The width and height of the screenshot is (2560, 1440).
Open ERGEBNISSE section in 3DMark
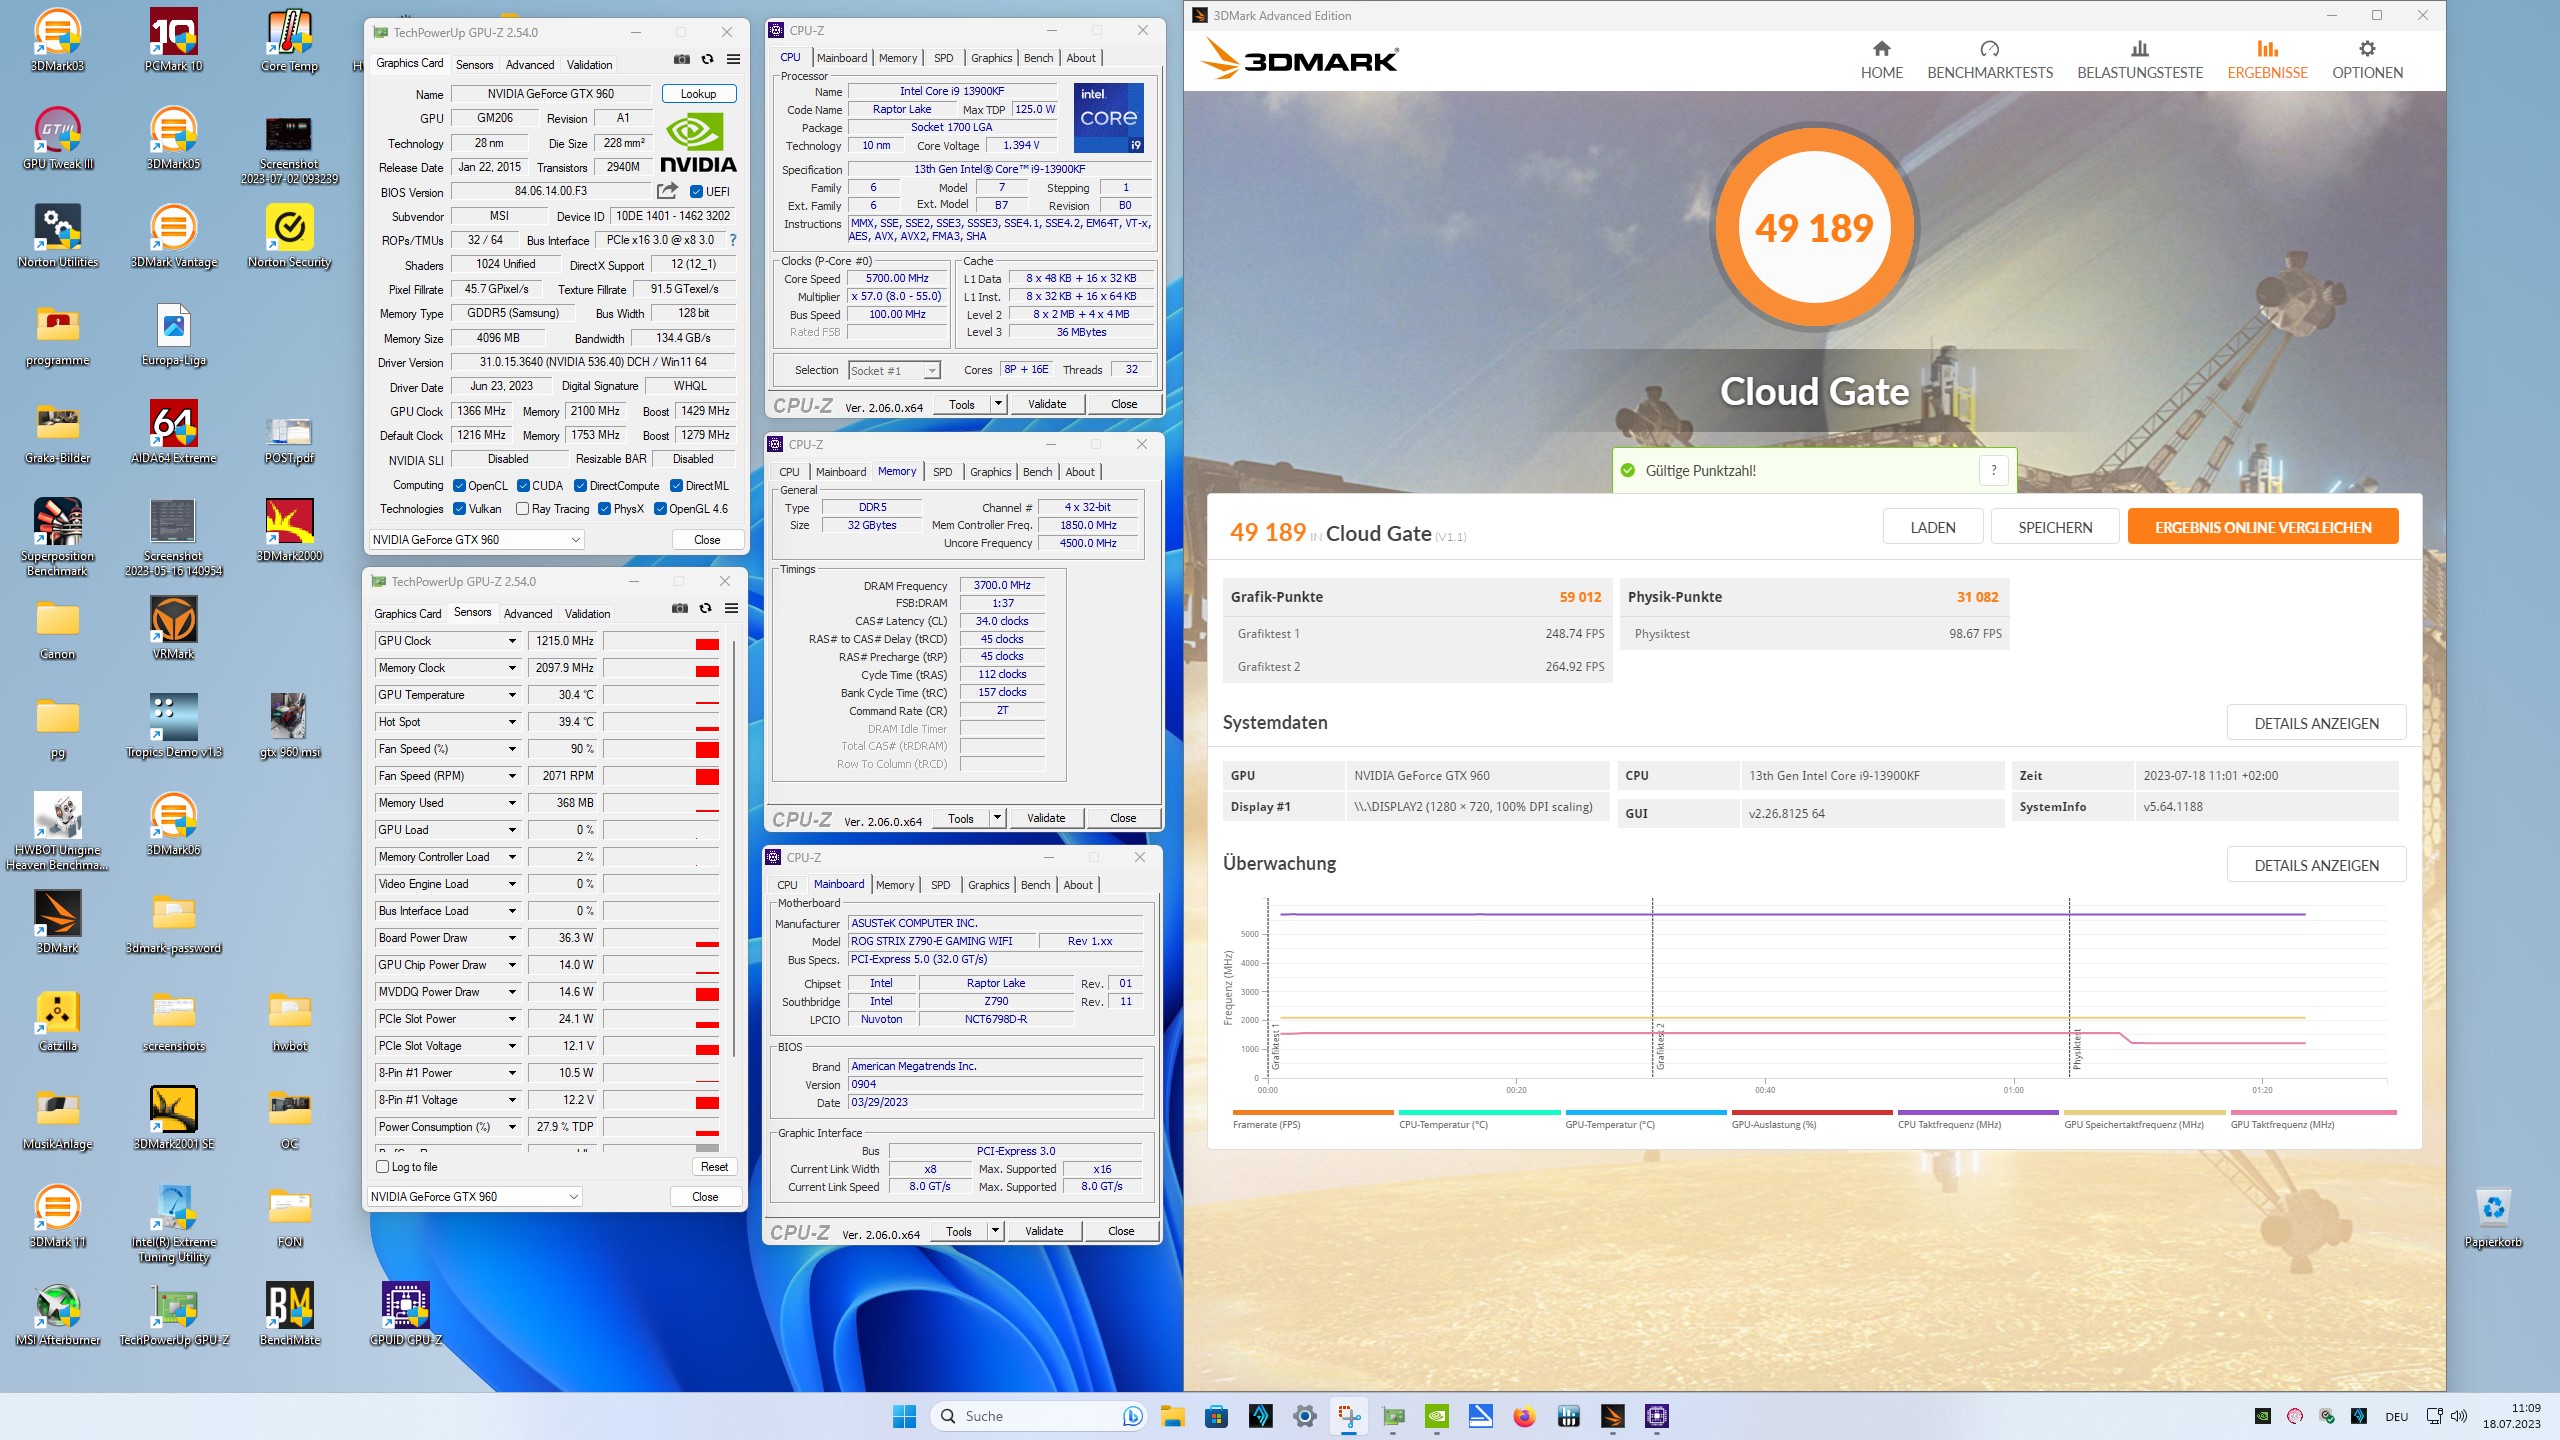[x=2267, y=61]
